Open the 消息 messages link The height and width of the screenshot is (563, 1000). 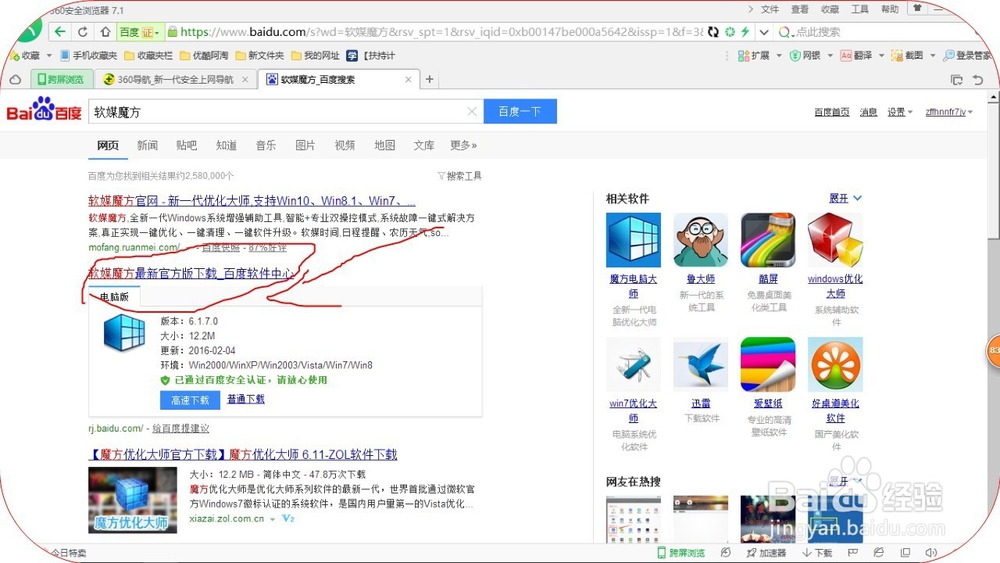pos(868,112)
